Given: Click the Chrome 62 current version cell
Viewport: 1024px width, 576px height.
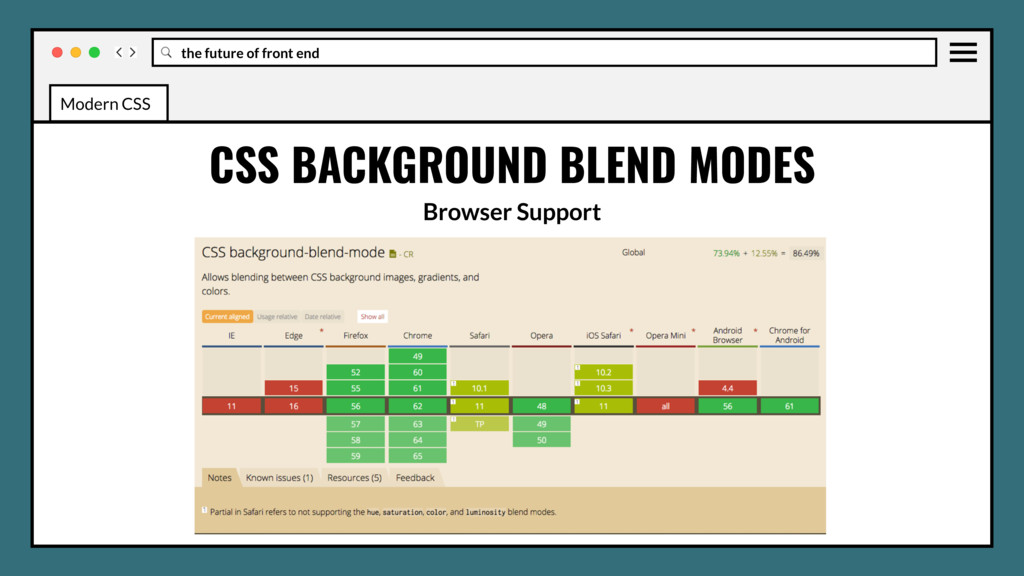Looking at the screenshot, I should pyautogui.click(x=417, y=406).
